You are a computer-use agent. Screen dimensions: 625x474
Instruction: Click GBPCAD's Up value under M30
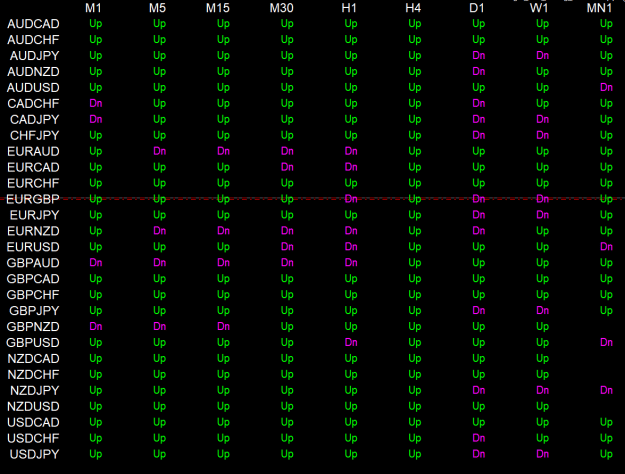tap(287, 279)
